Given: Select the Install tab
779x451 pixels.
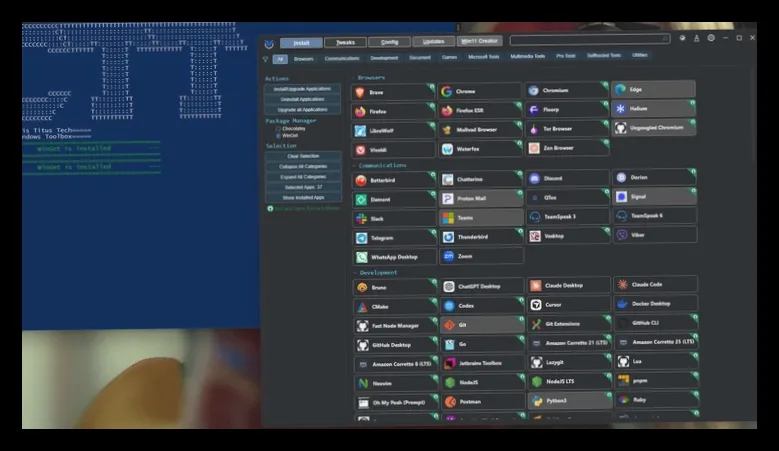Looking at the screenshot, I should (x=301, y=43).
